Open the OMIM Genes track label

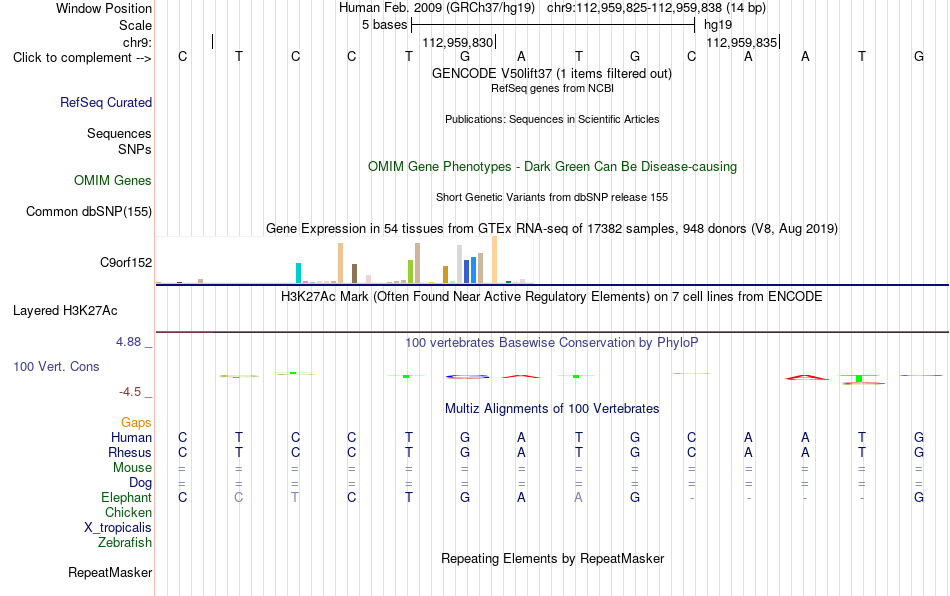tap(113, 180)
